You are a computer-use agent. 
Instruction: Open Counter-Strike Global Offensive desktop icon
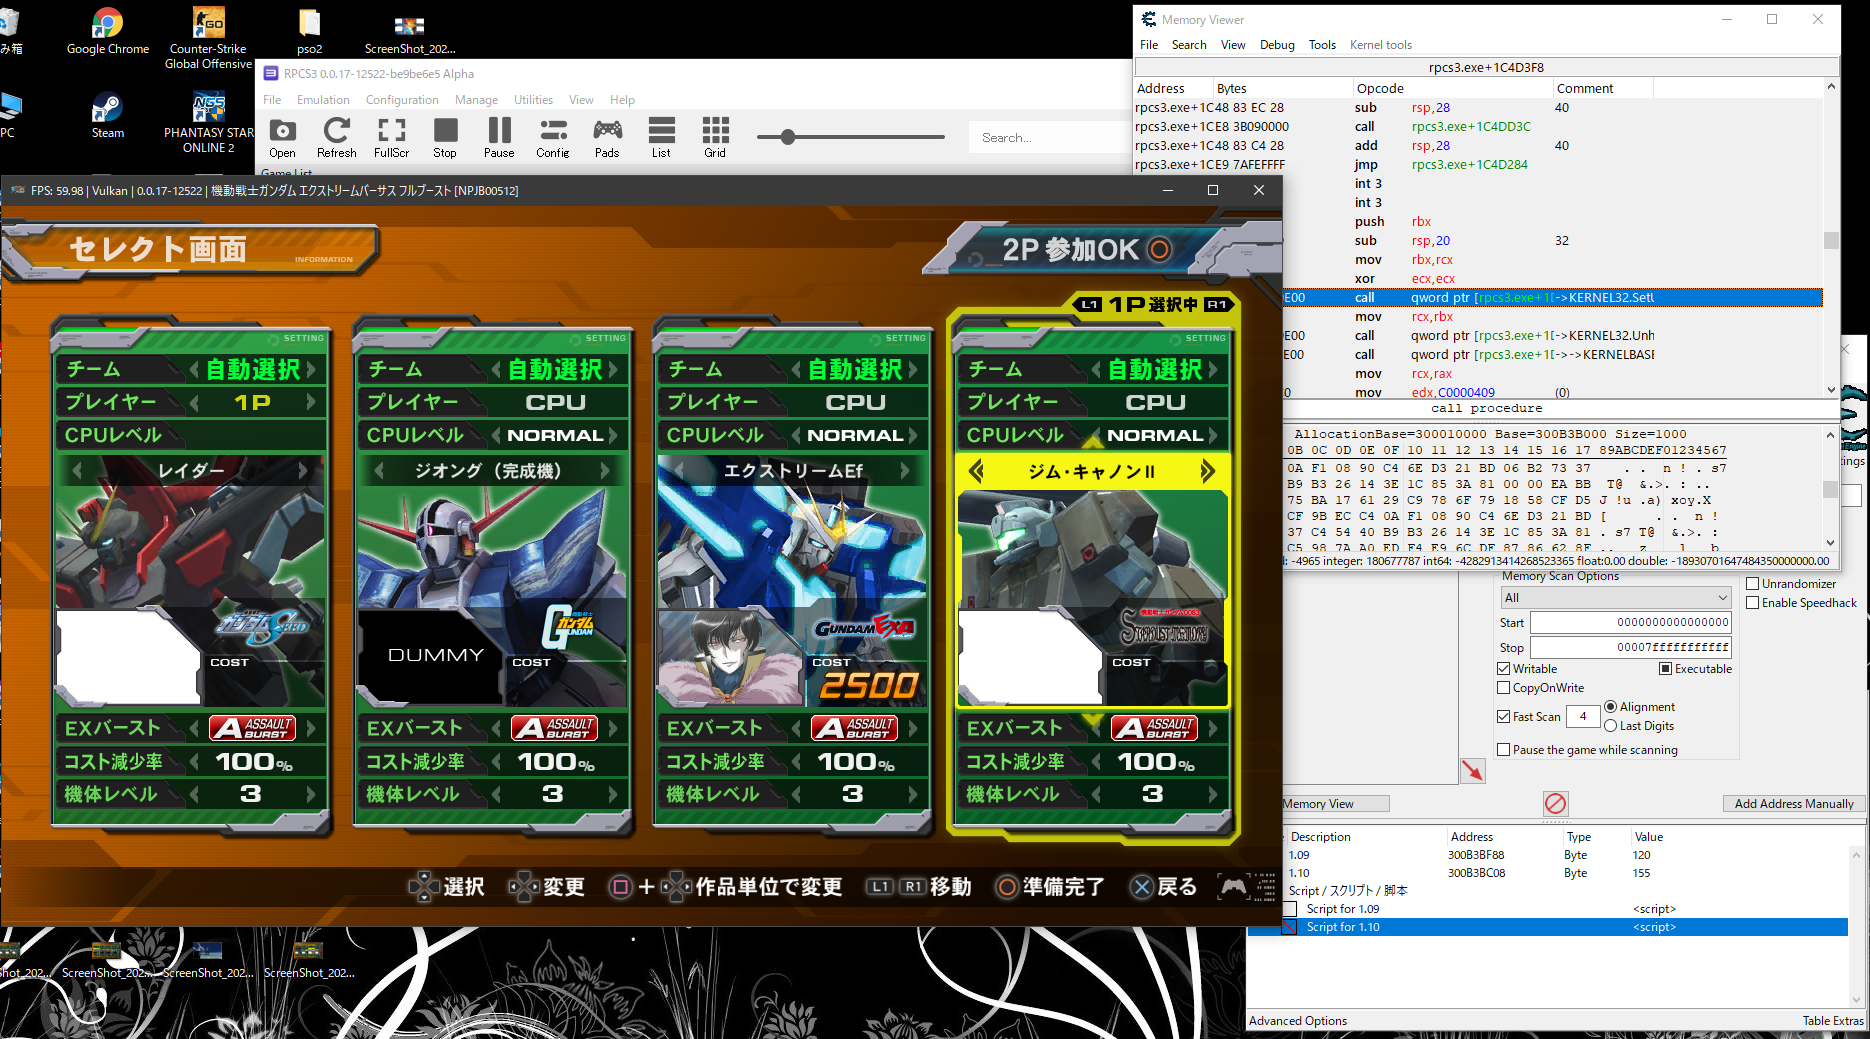pyautogui.click(x=208, y=37)
